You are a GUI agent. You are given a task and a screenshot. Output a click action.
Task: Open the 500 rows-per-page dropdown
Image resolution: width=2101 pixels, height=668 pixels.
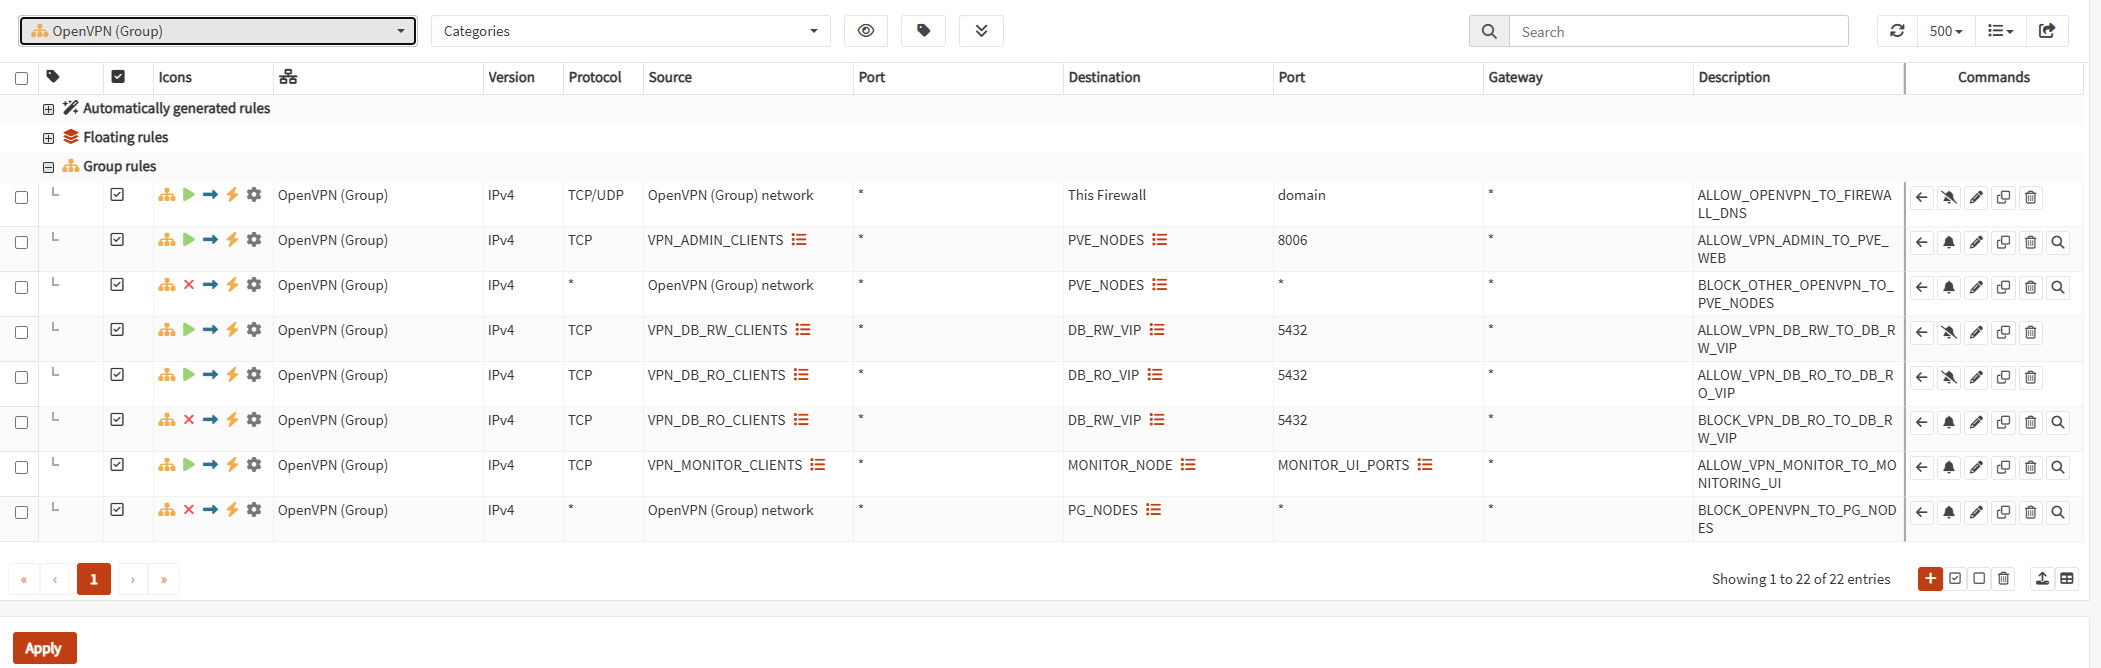1945,31
